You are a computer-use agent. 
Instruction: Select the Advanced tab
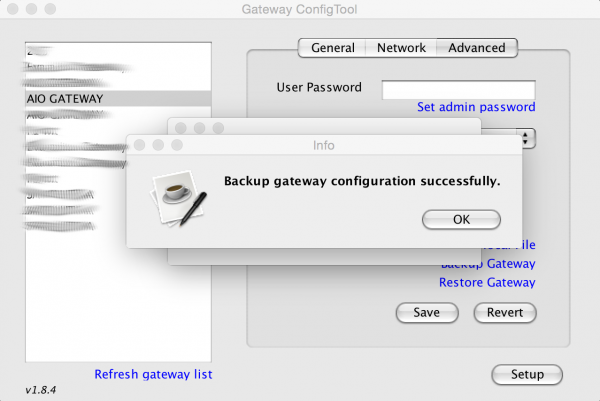pos(476,48)
